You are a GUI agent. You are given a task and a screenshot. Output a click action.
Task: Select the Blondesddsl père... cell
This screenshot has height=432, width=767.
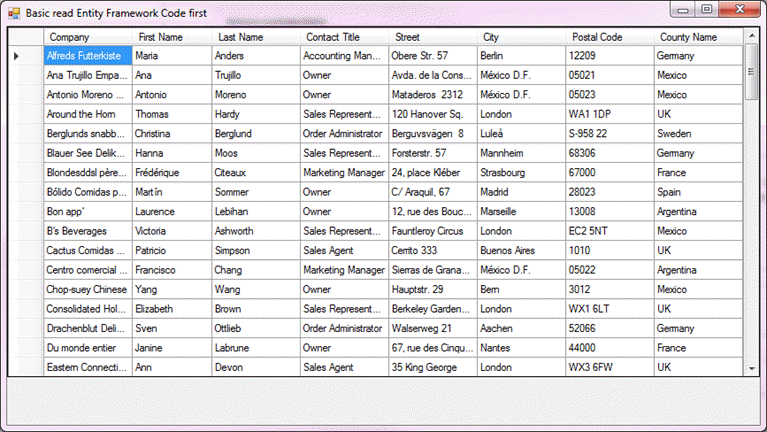[88, 173]
